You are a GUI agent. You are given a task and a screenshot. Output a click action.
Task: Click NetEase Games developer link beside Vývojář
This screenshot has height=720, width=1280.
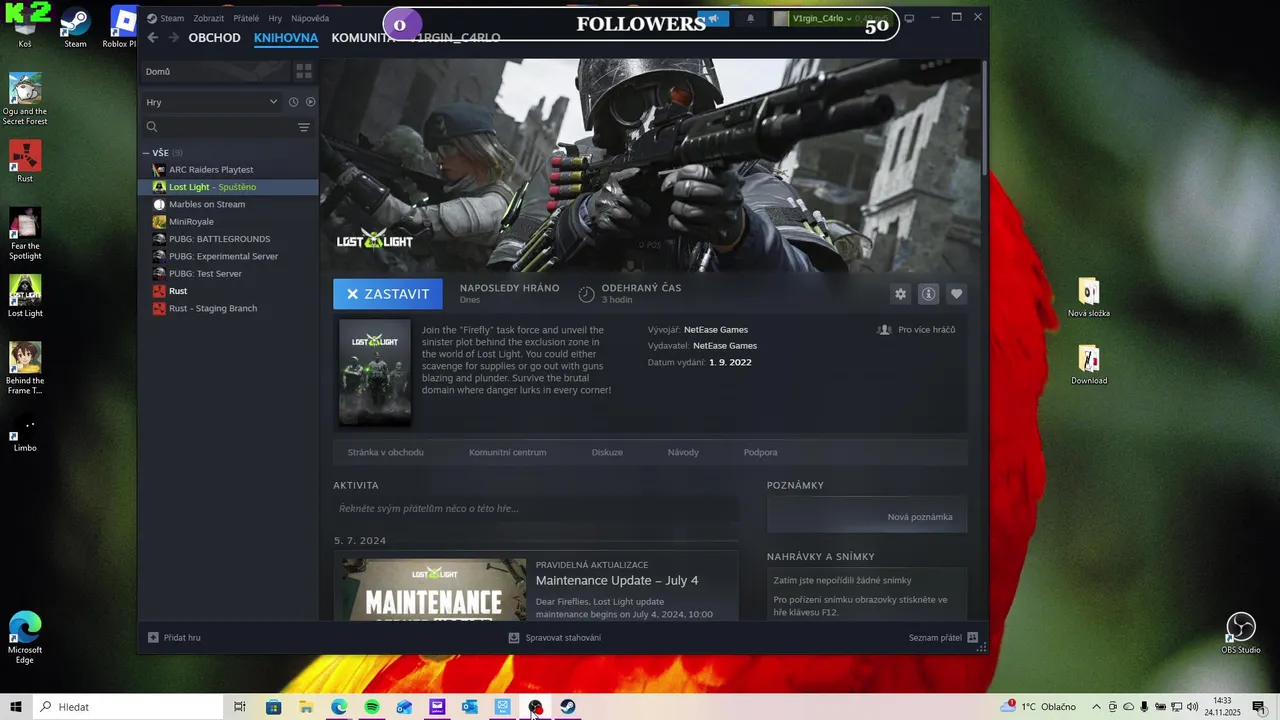[x=716, y=330]
